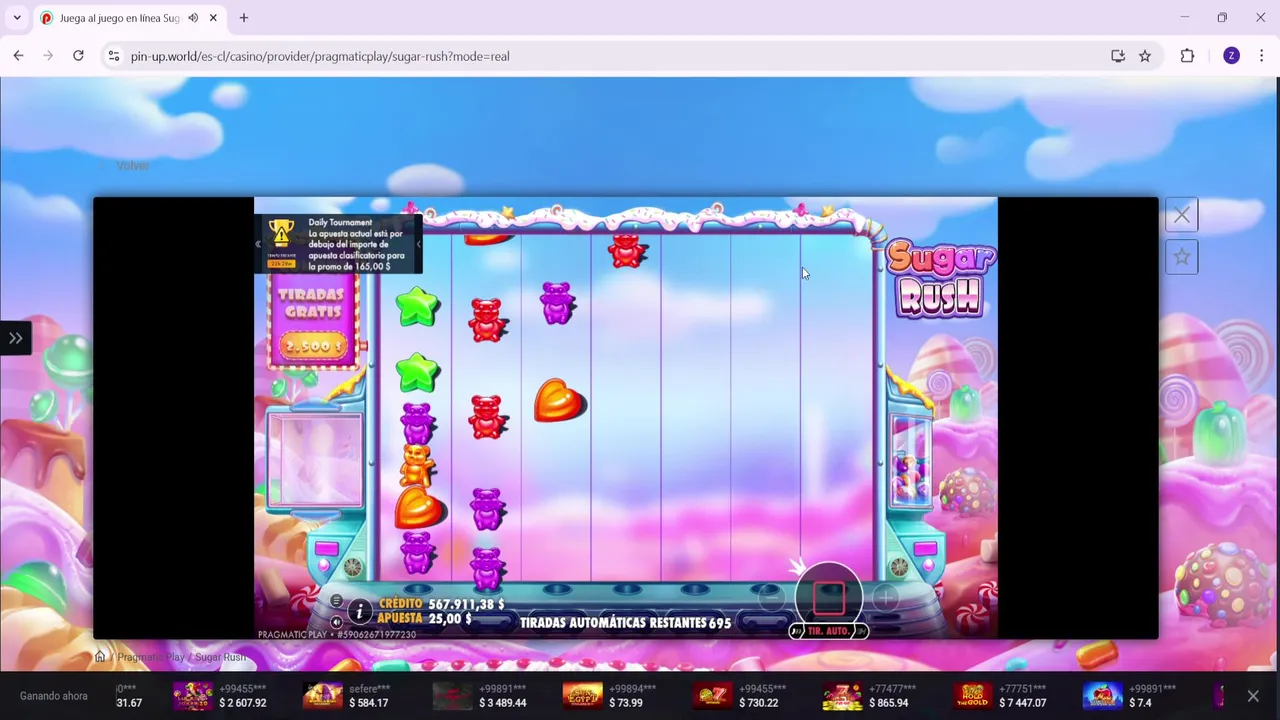Open the Pragmatic Play breadcrumb link
Screen dimensions: 1280x720
click(x=151, y=657)
